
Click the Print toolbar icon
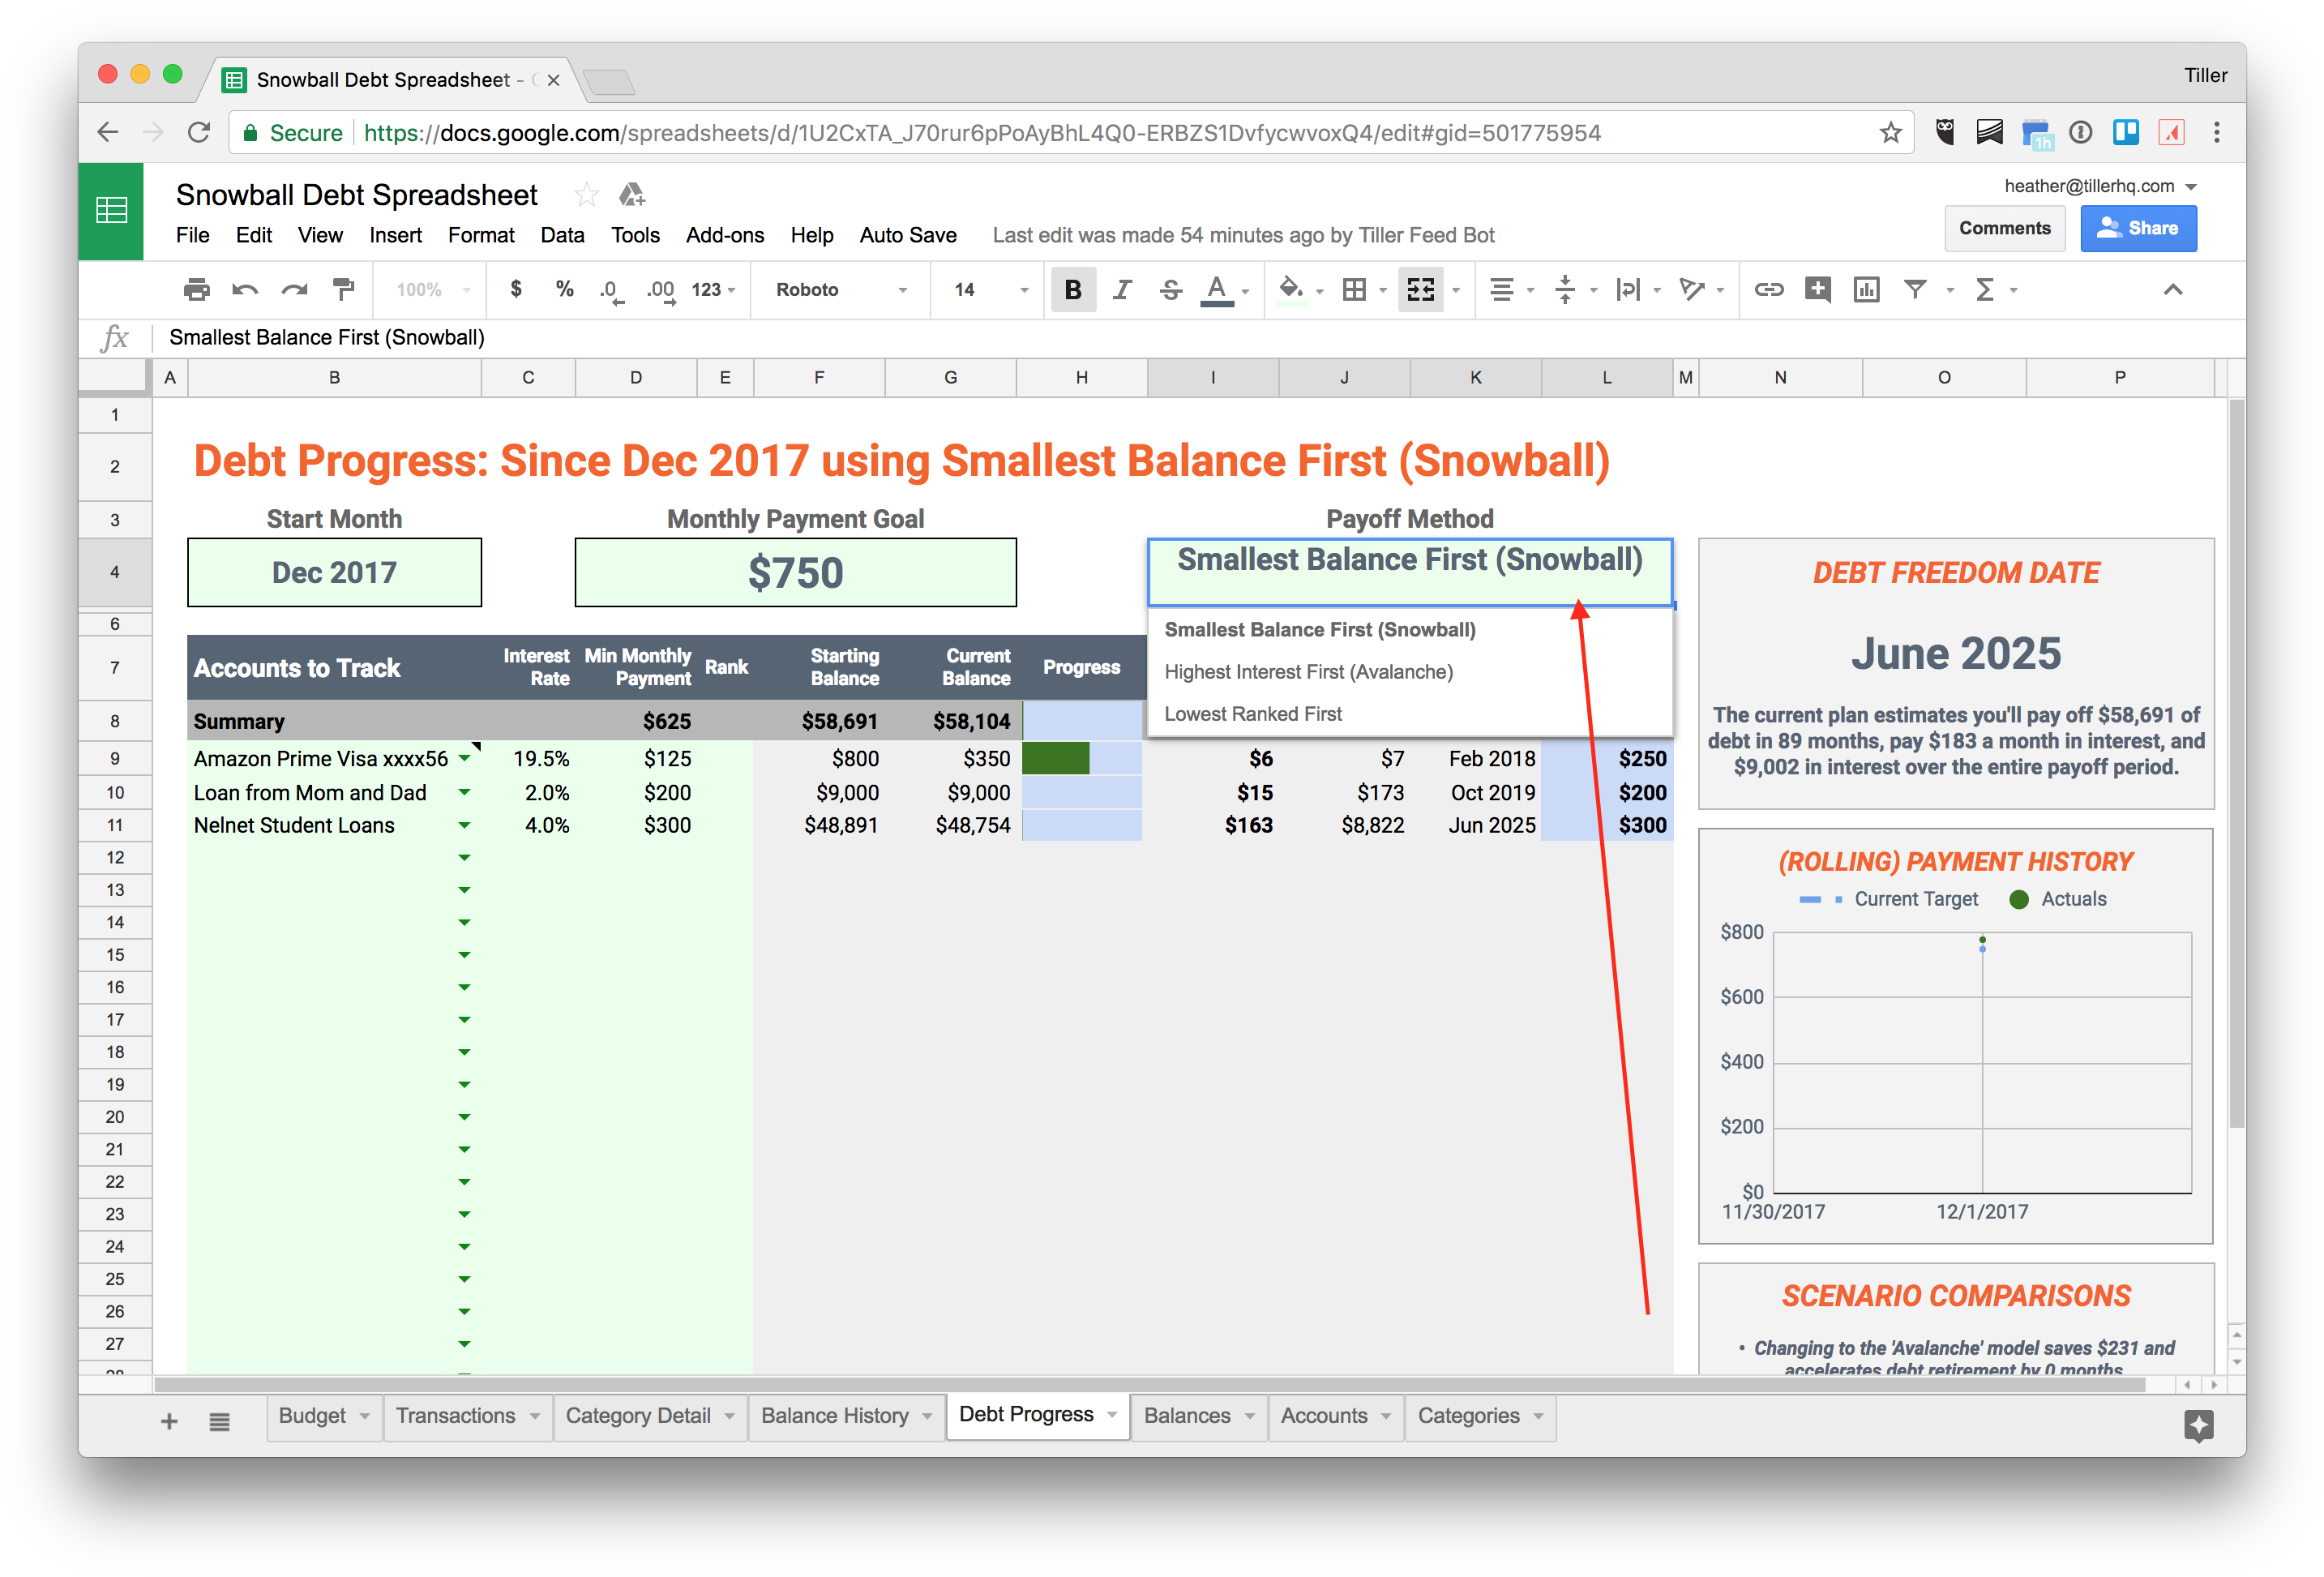click(x=197, y=290)
